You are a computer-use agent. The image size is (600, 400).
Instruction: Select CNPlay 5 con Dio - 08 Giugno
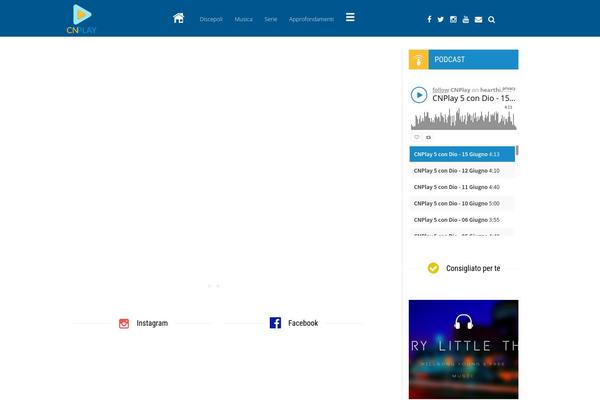point(462,220)
